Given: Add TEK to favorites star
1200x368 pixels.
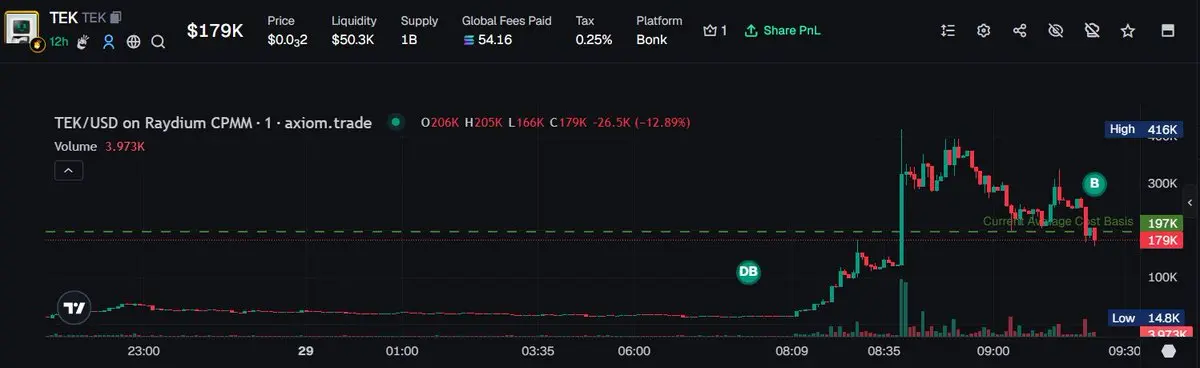Looking at the screenshot, I should (x=1128, y=31).
